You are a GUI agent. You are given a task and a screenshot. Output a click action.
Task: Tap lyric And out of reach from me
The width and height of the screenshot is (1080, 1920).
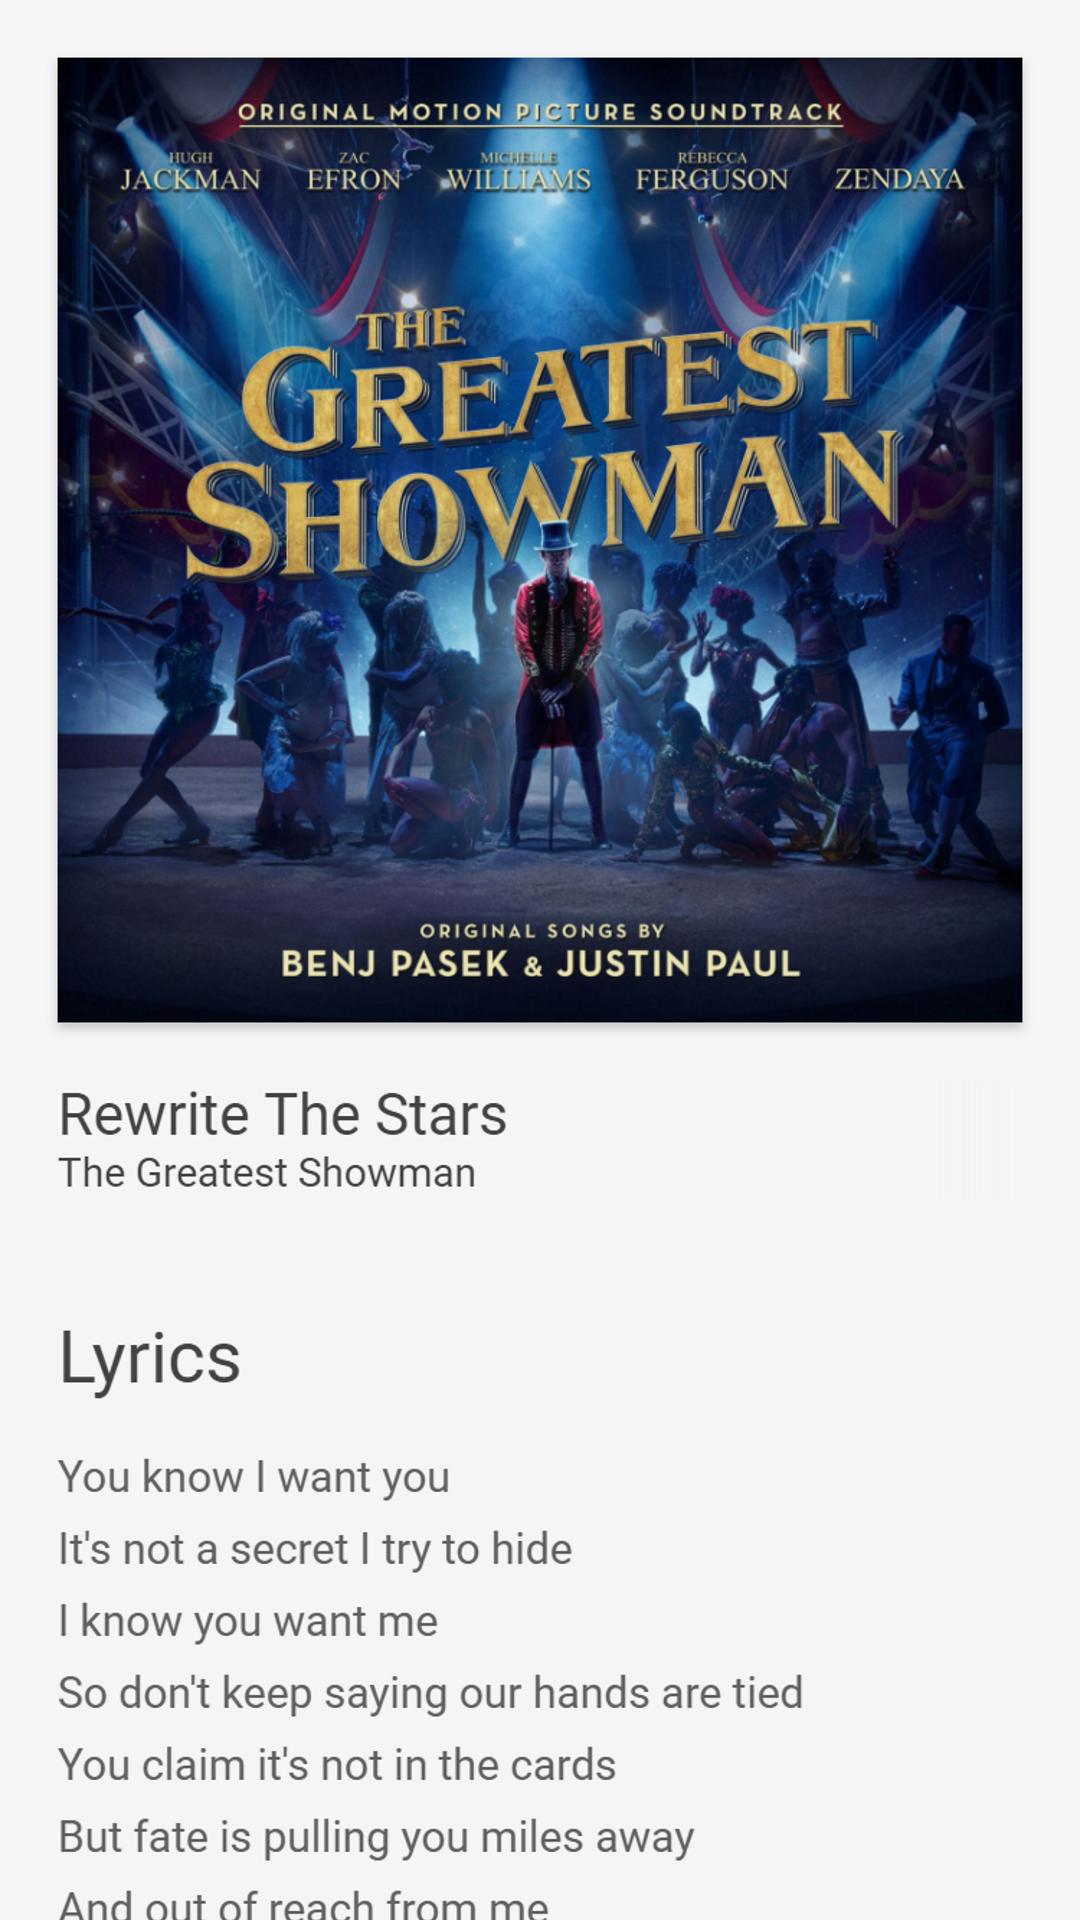[303, 1903]
